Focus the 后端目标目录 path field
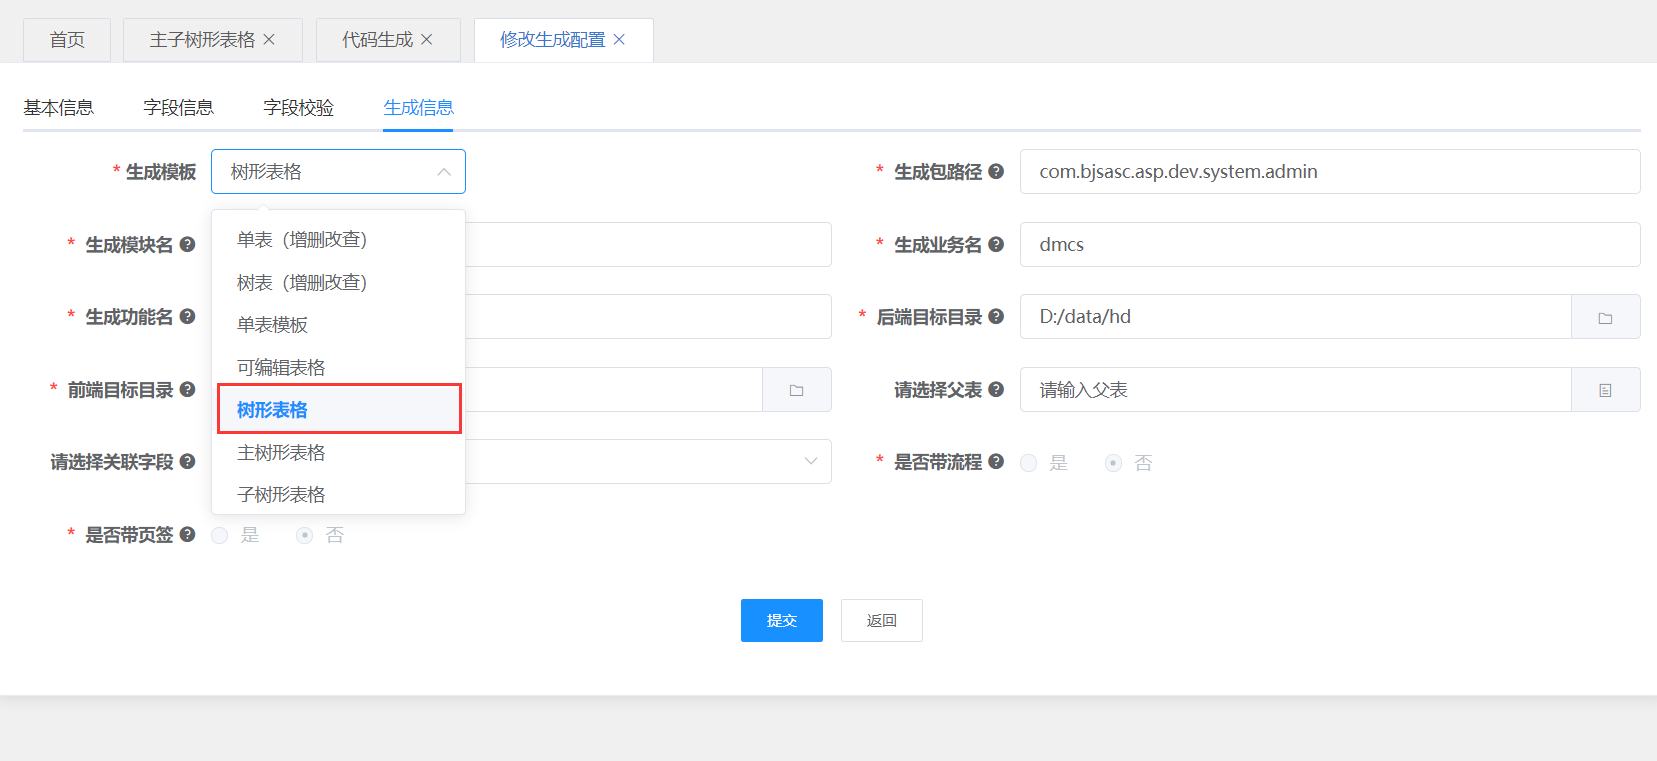The image size is (1657, 761). click(1296, 317)
